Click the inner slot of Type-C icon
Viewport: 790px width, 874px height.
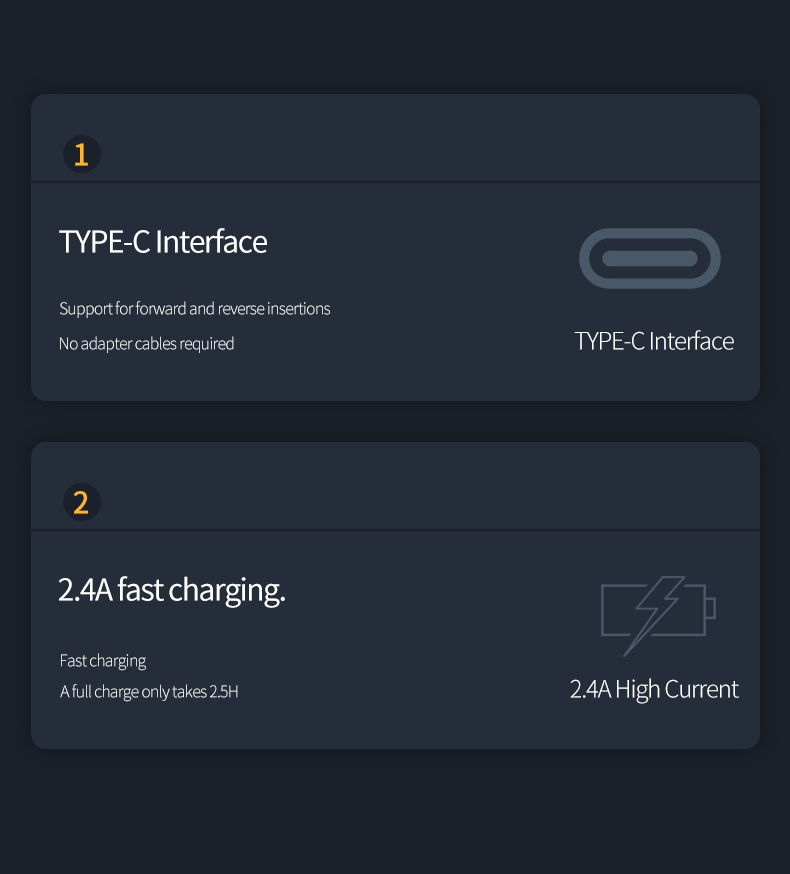coord(650,259)
